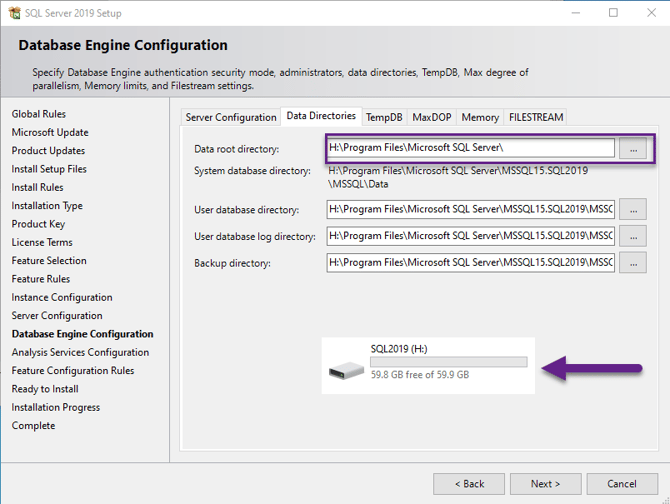Open the TempDB tab

click(x=384, y=117)
